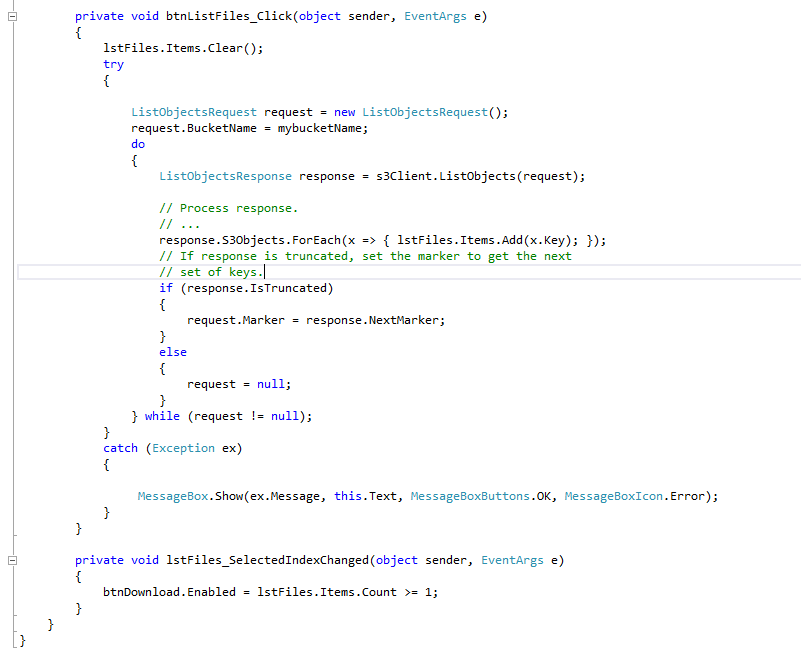The width and height of the screenshot is (801, 661).
Task: Click the 'If response is truncated' comment
Action: tap(365, 256)
